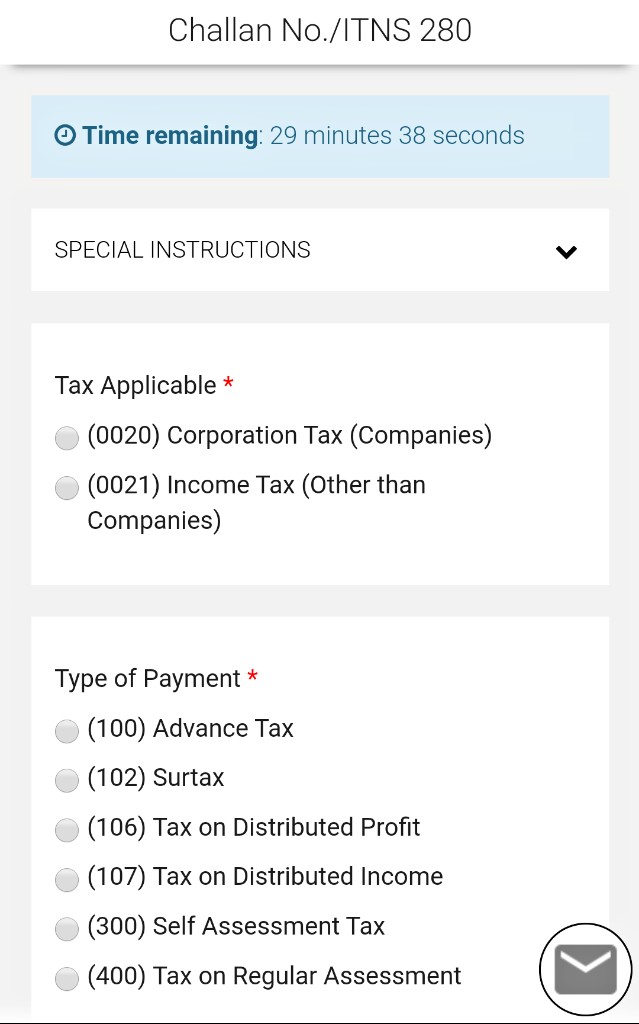Pick the (102) Surtax radio button
Screen dimensions: 639x1024
point(67,780)
